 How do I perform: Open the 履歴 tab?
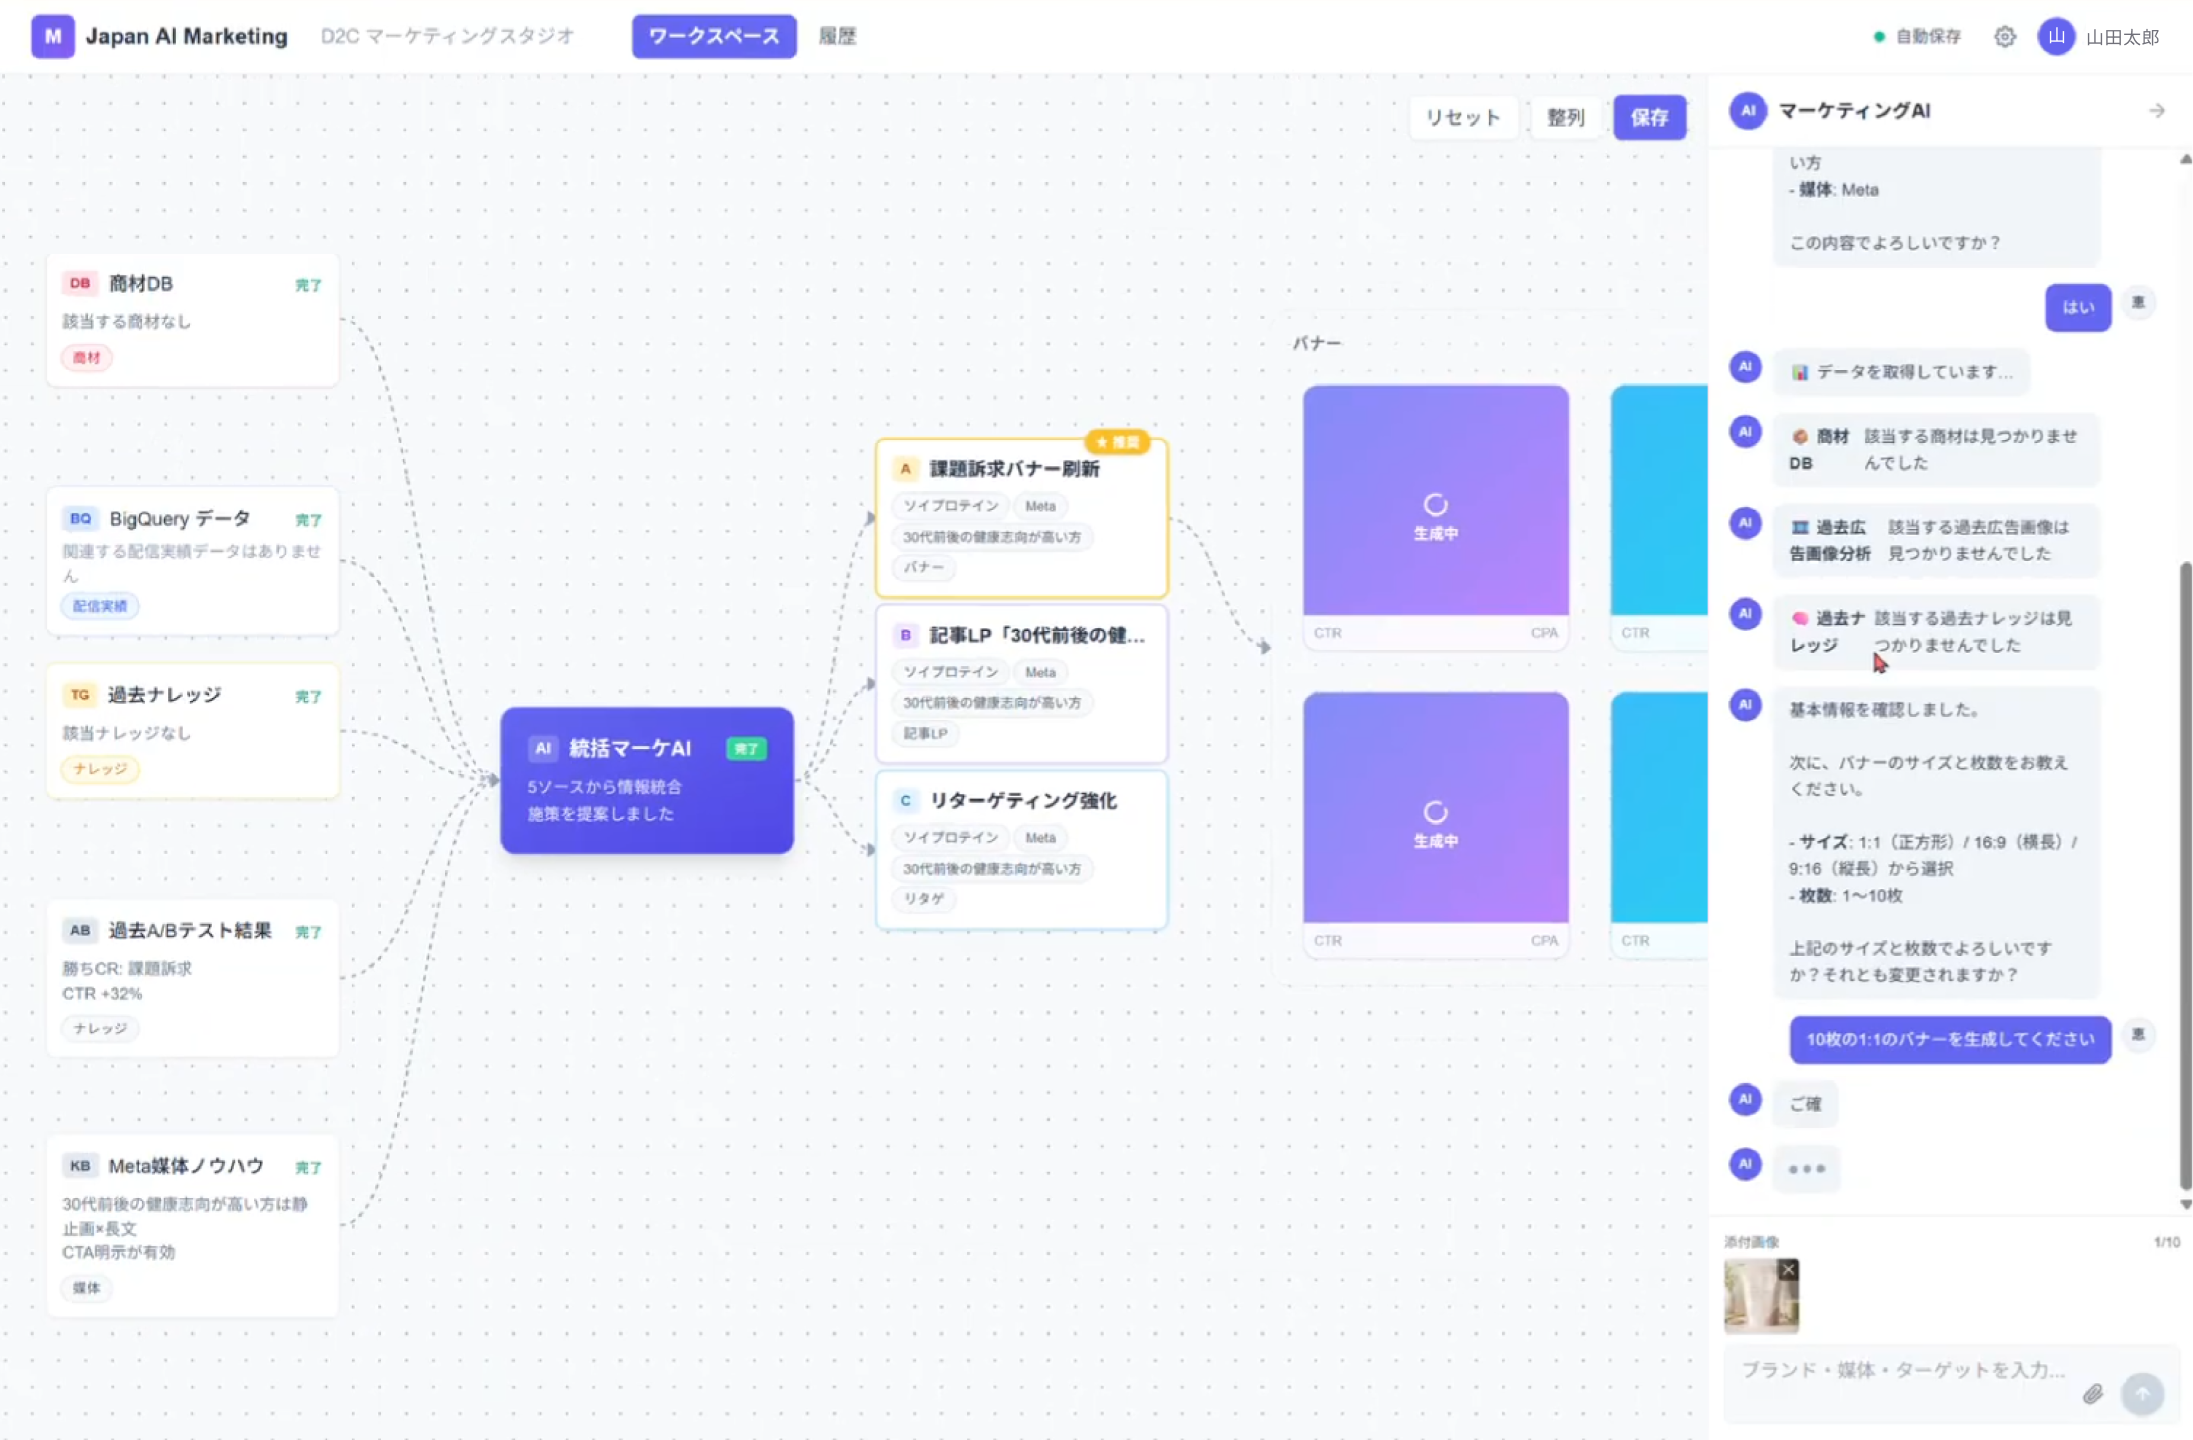click(837, 37)
